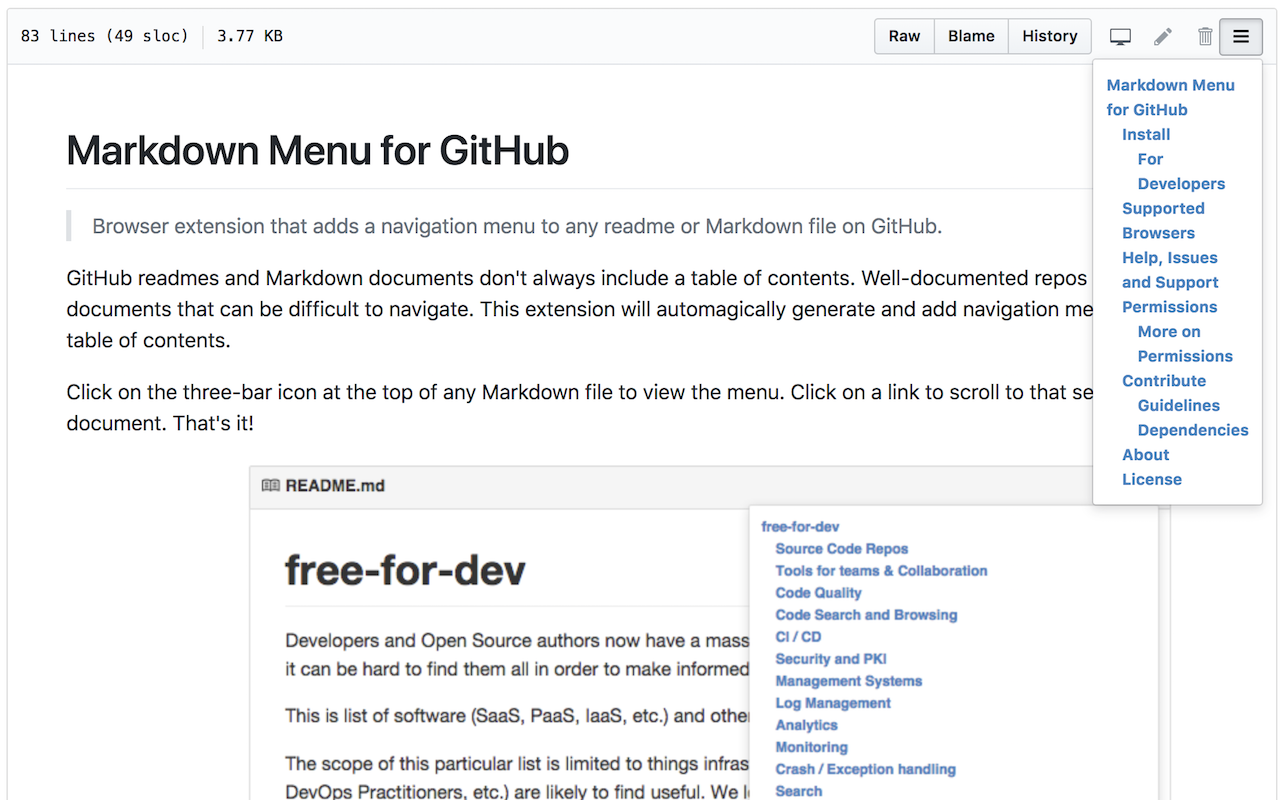Jump to the Install section
The width and height of the screenshot is (1280, 800).
click(x=1146, y=134)
